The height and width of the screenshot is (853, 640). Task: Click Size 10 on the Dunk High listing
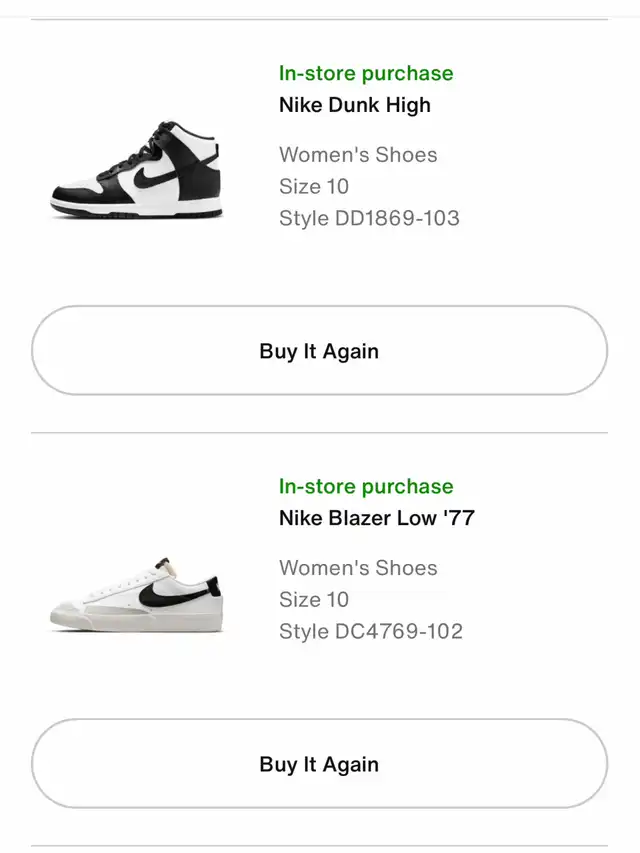314,187
